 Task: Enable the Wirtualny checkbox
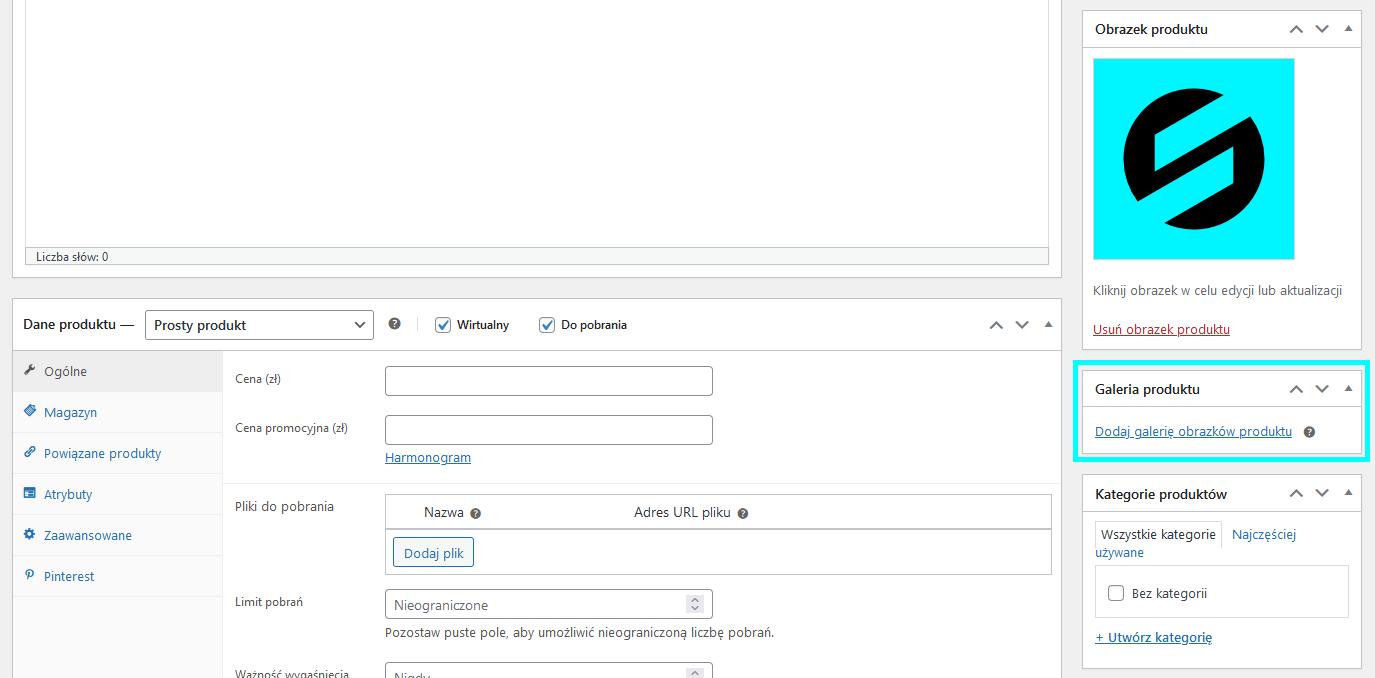[443, 324]
